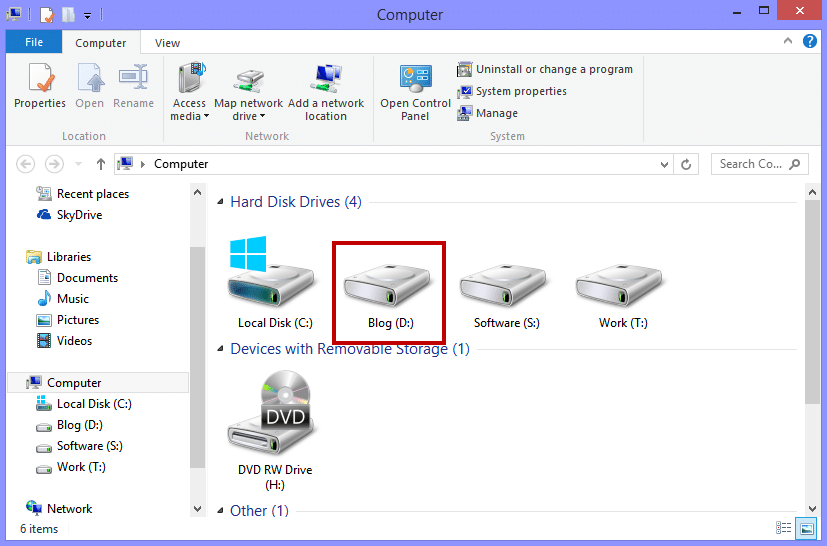The height and width of the screenshot is (546, 827).
Task: Collapse the Hard Disk Drives group
Action: tap(221, 202)
